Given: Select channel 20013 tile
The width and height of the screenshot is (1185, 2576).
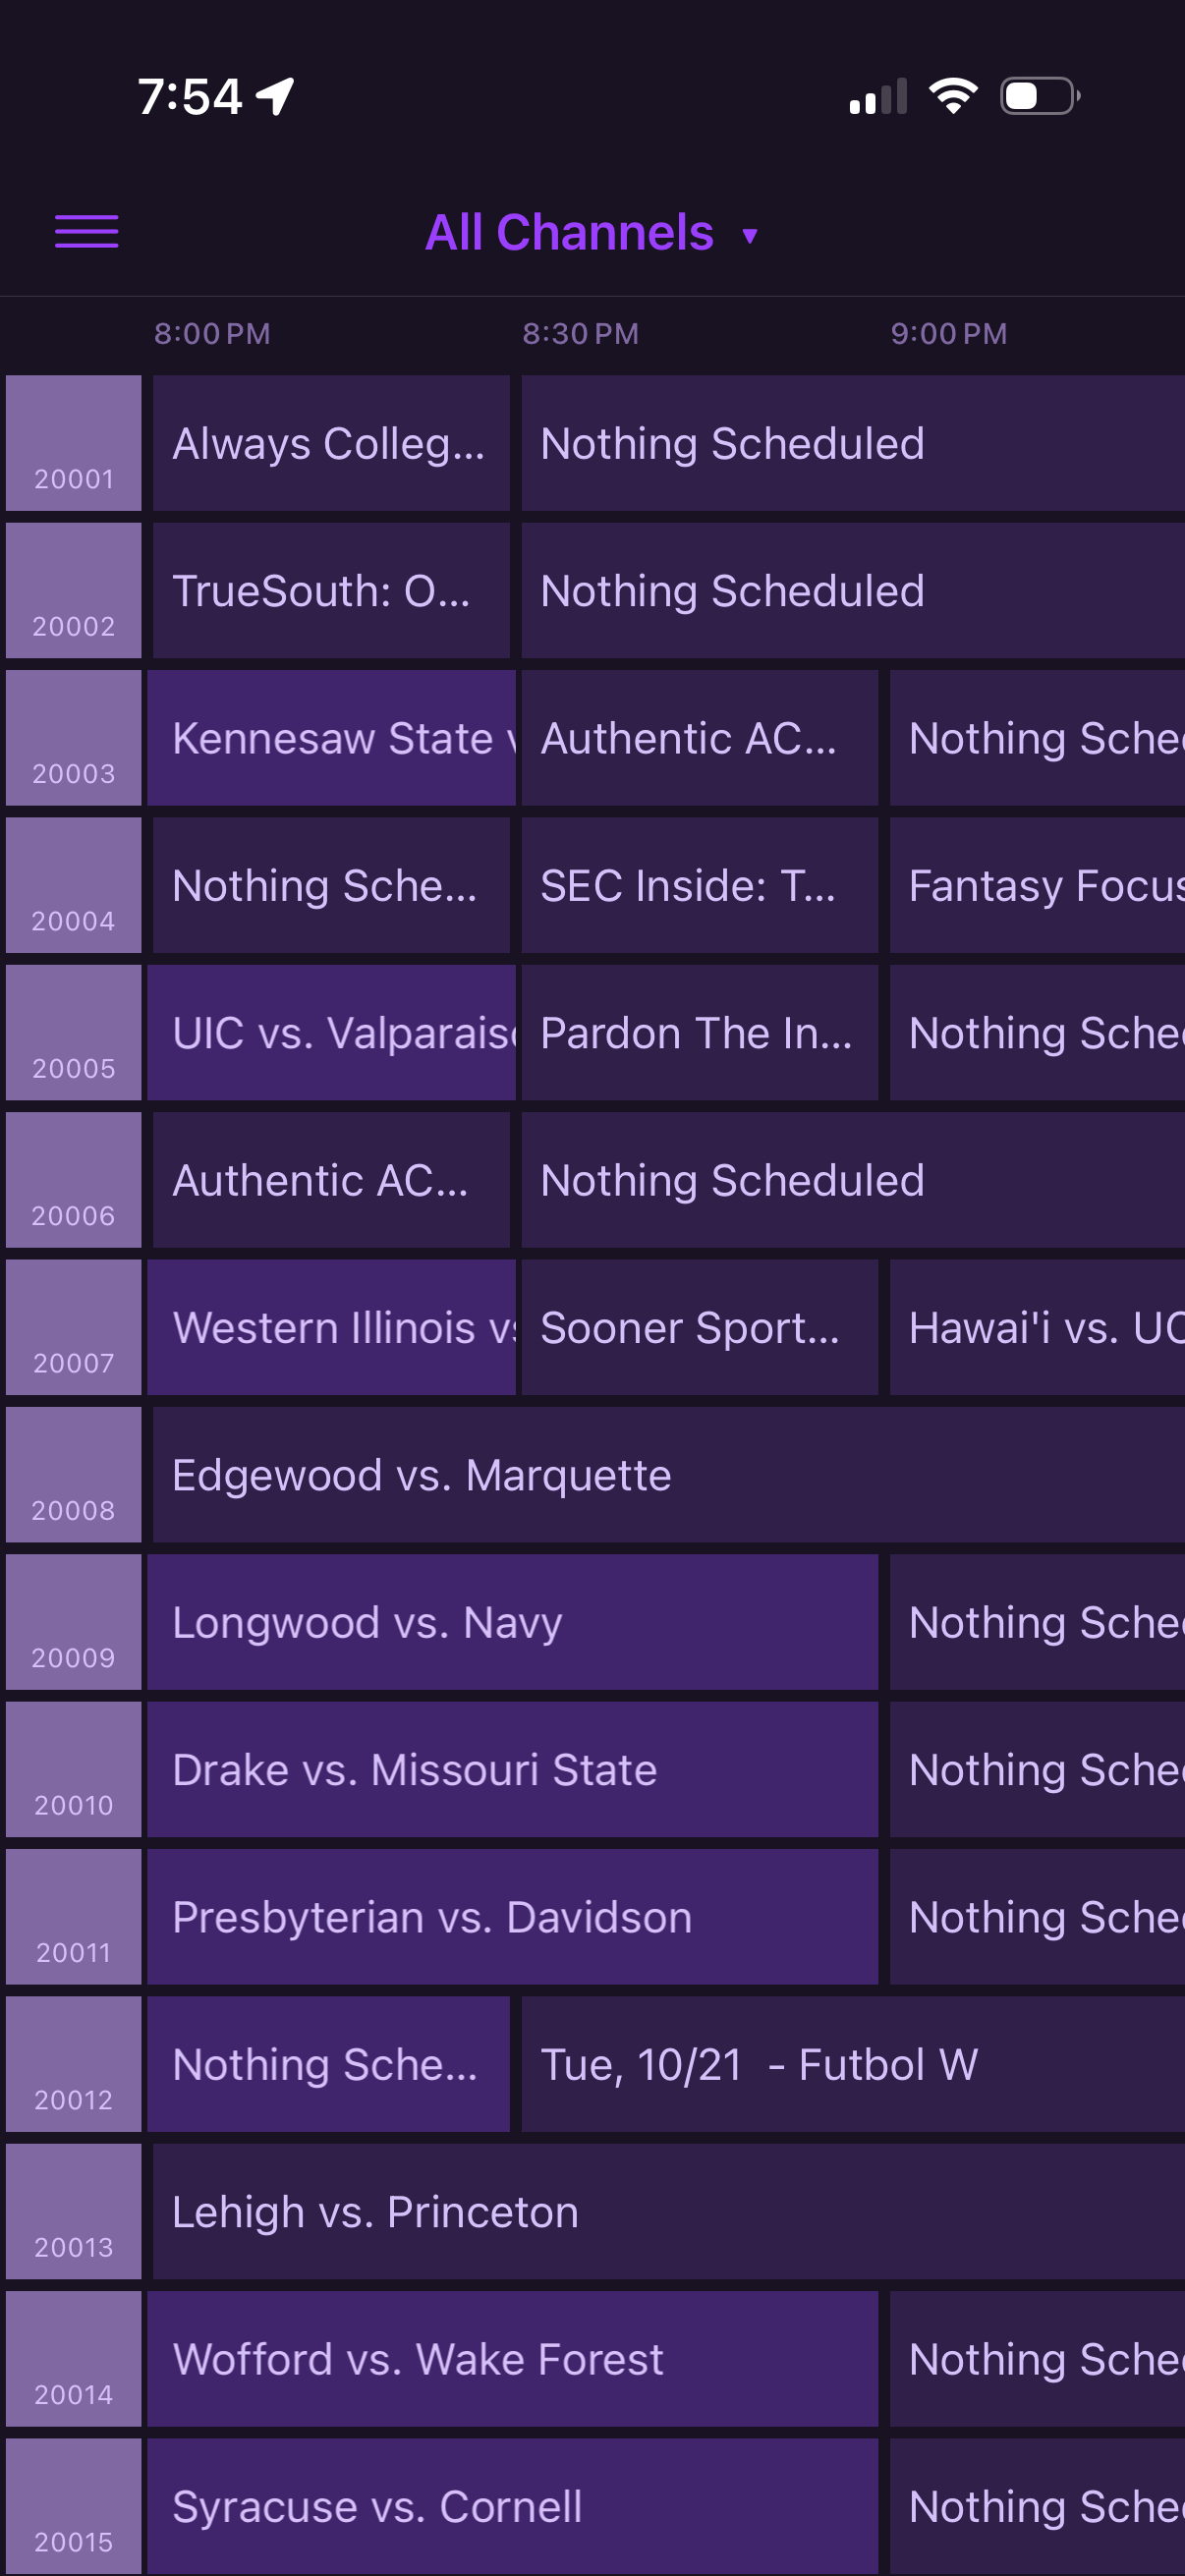Looking at the screenshot, I should 73,2212.
